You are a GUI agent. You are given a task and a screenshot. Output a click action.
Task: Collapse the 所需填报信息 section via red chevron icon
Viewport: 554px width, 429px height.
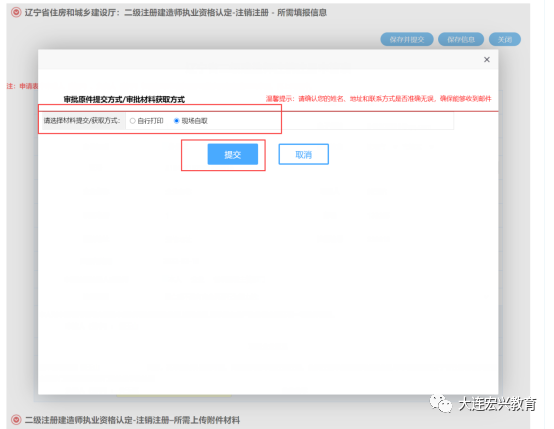[16, 12]
